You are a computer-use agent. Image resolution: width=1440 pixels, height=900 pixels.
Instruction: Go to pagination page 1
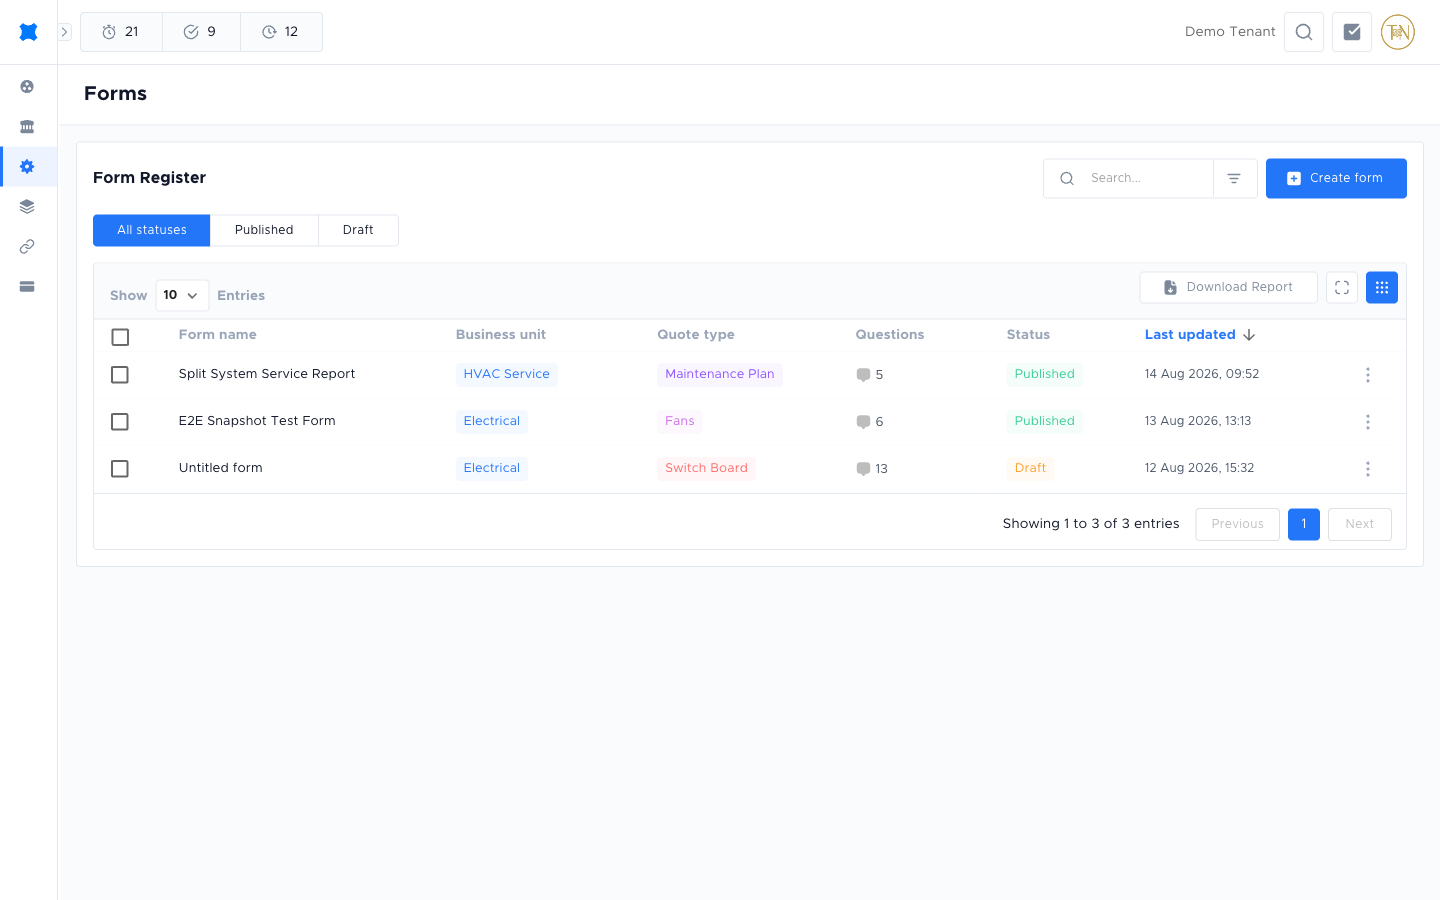point(1304,524)
